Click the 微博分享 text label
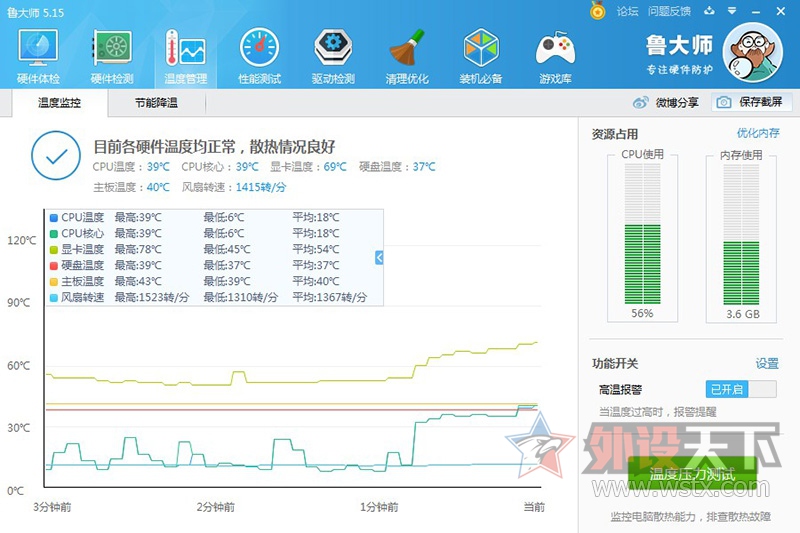The width and height of the screenshot is (800, 533). click(x=677, y=103)
